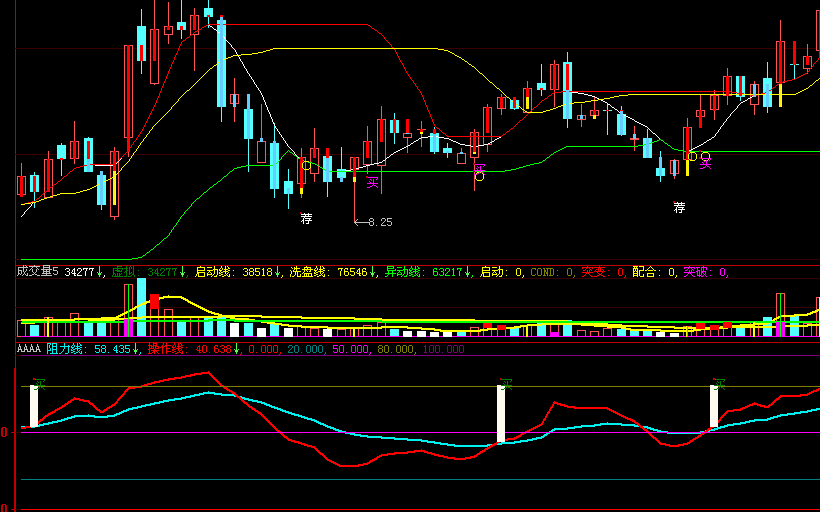Click the COND: 0 readout
Image resolution: width=820 pixels, height=512 pixels.
click(552, 272)
